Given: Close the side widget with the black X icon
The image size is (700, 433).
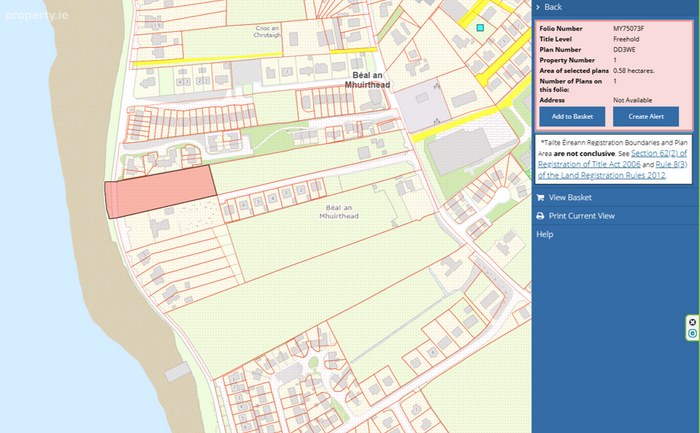Looking at the screenshot, I should tap(692, 322).
